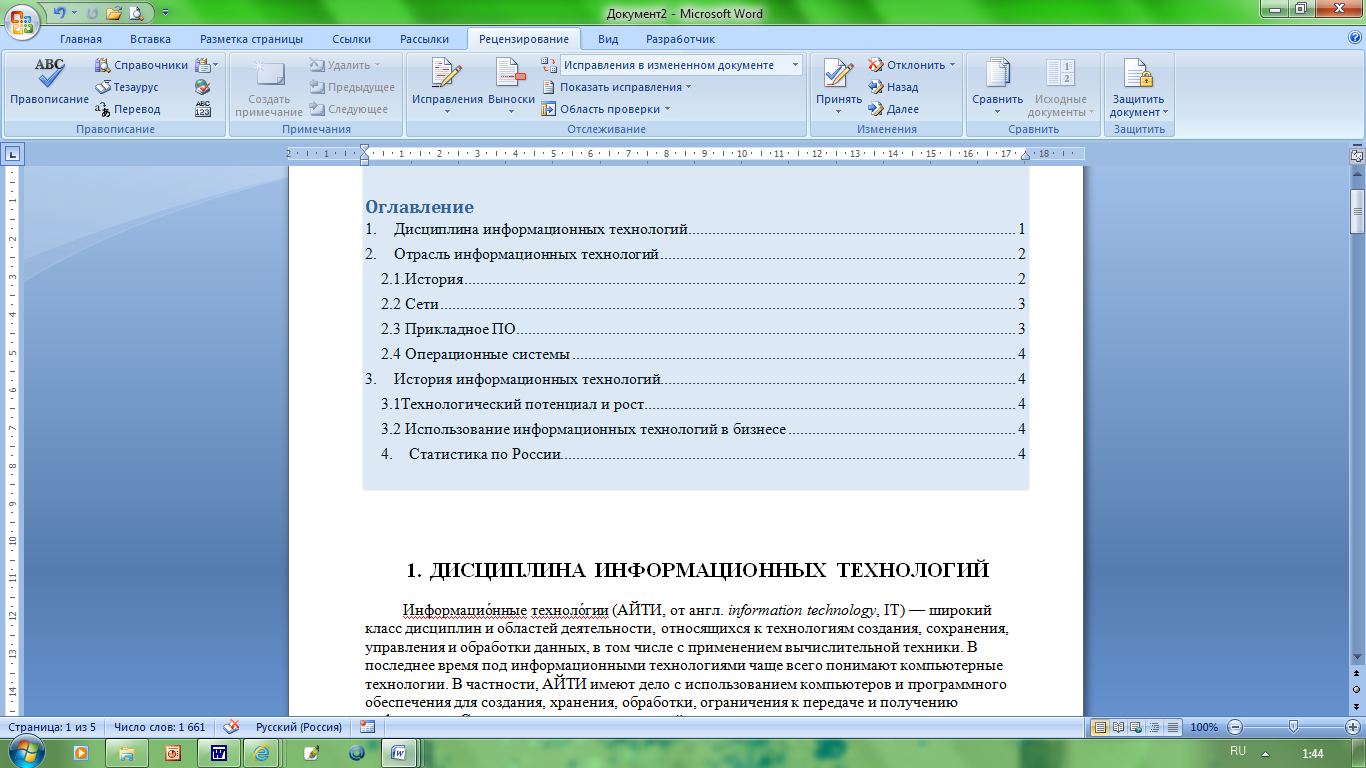Click the open folder quick access icon
Image resolution: width=1366 pixels, height=768 pixels.
click(x=115, y=13)
